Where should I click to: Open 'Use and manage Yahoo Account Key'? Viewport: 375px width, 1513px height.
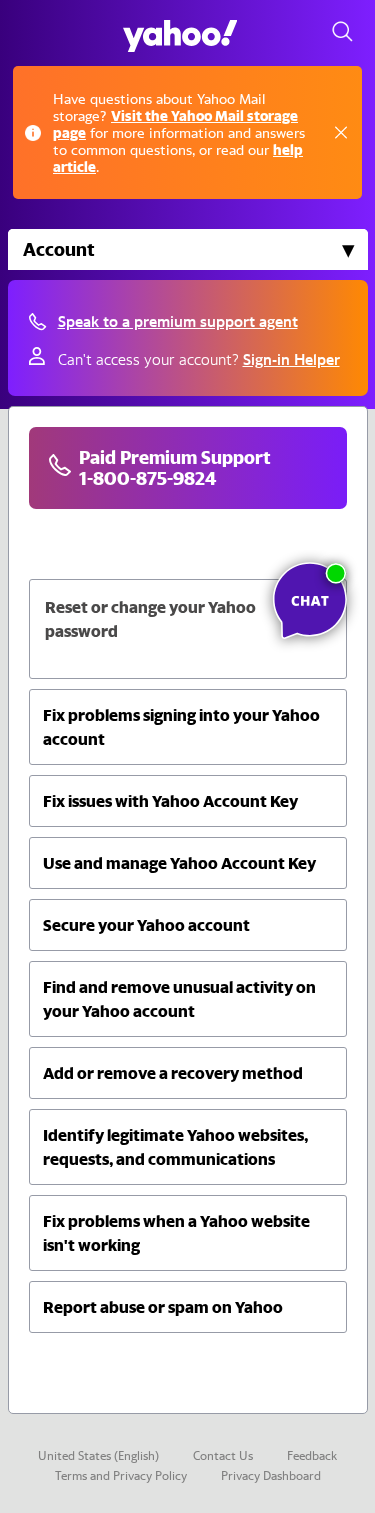pyautogui.click(x=188, y=863)
